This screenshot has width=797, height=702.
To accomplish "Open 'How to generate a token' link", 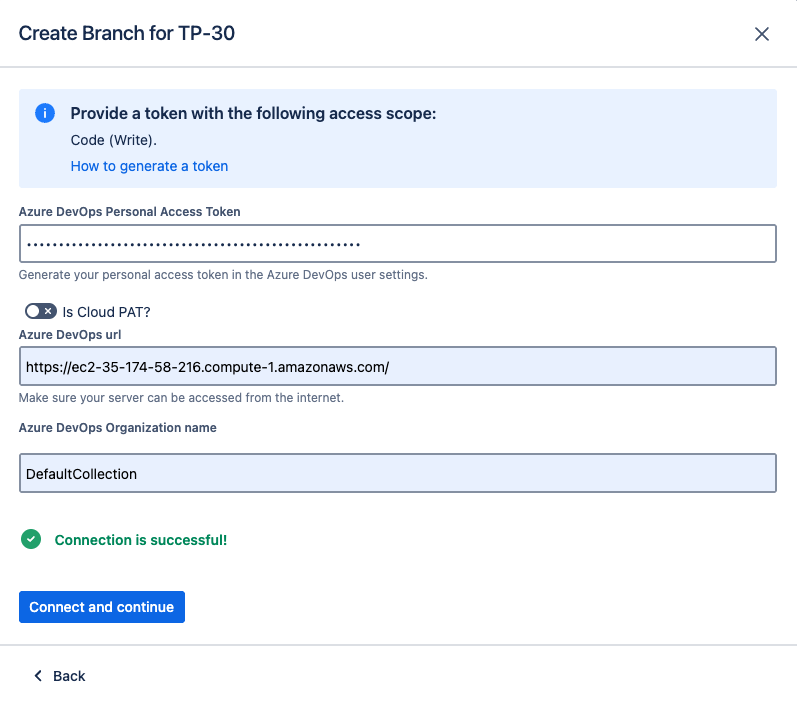I will (x=149, y=166).
